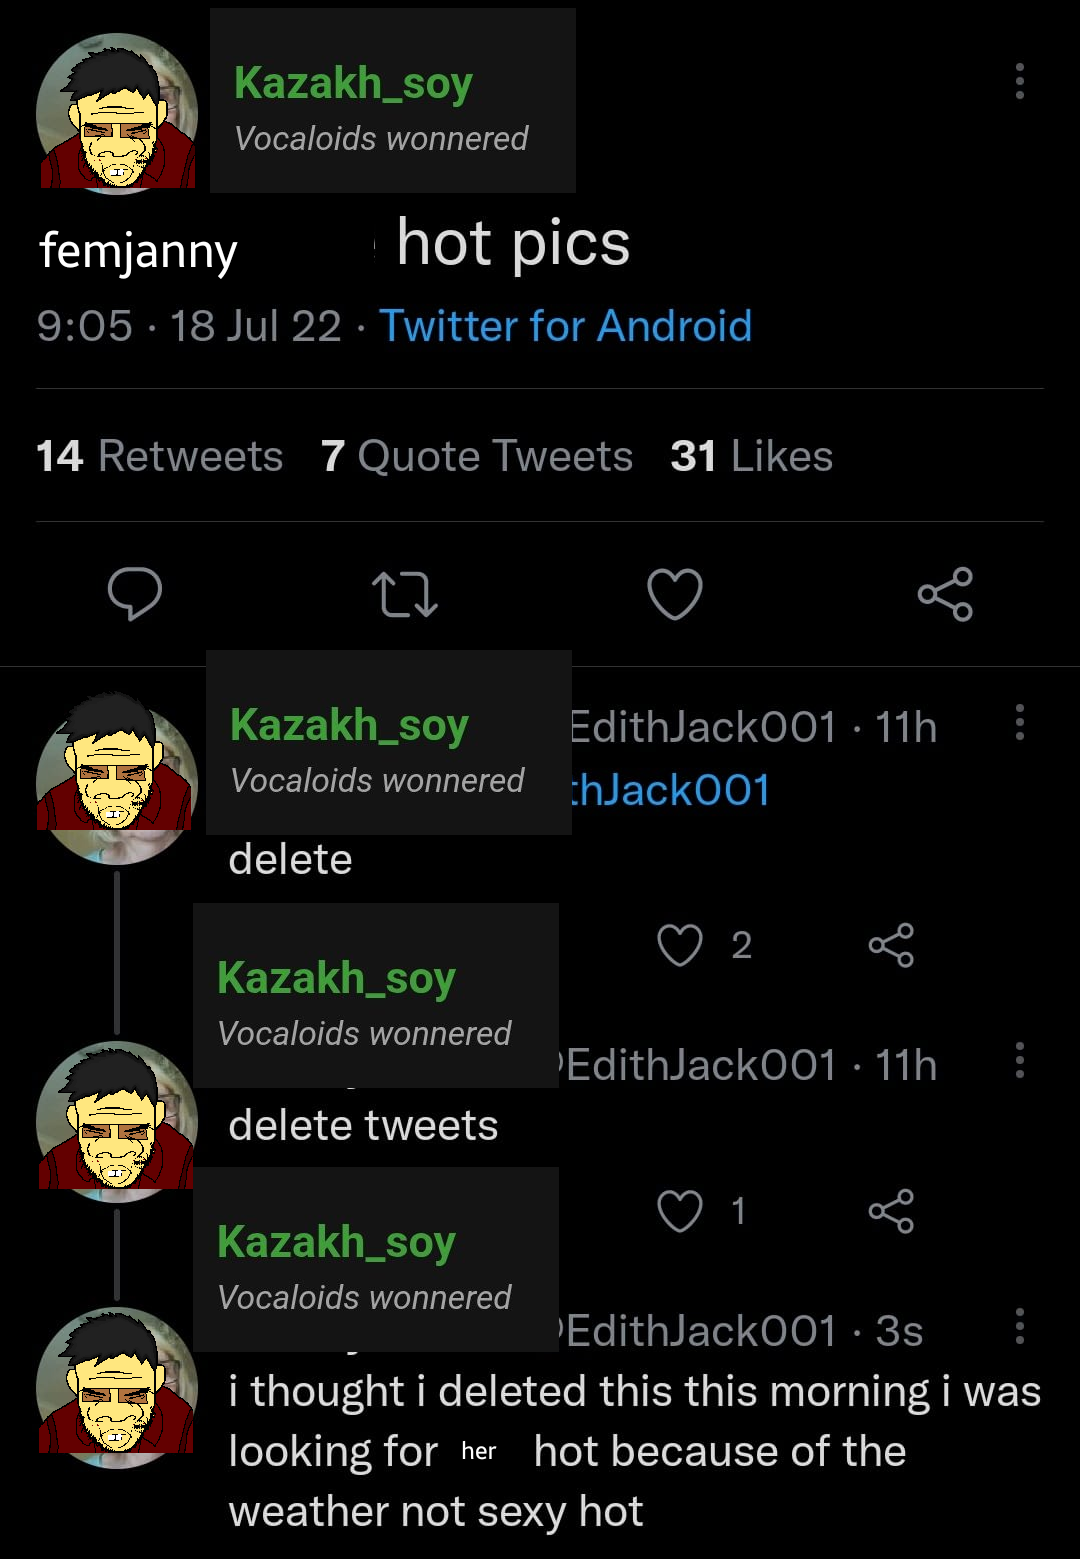Image resolution: width=1080 pixels, height=1559 pixels.
Task: Open overflow menu on "delete tweets" reply
Action: coord(1020,1060)
